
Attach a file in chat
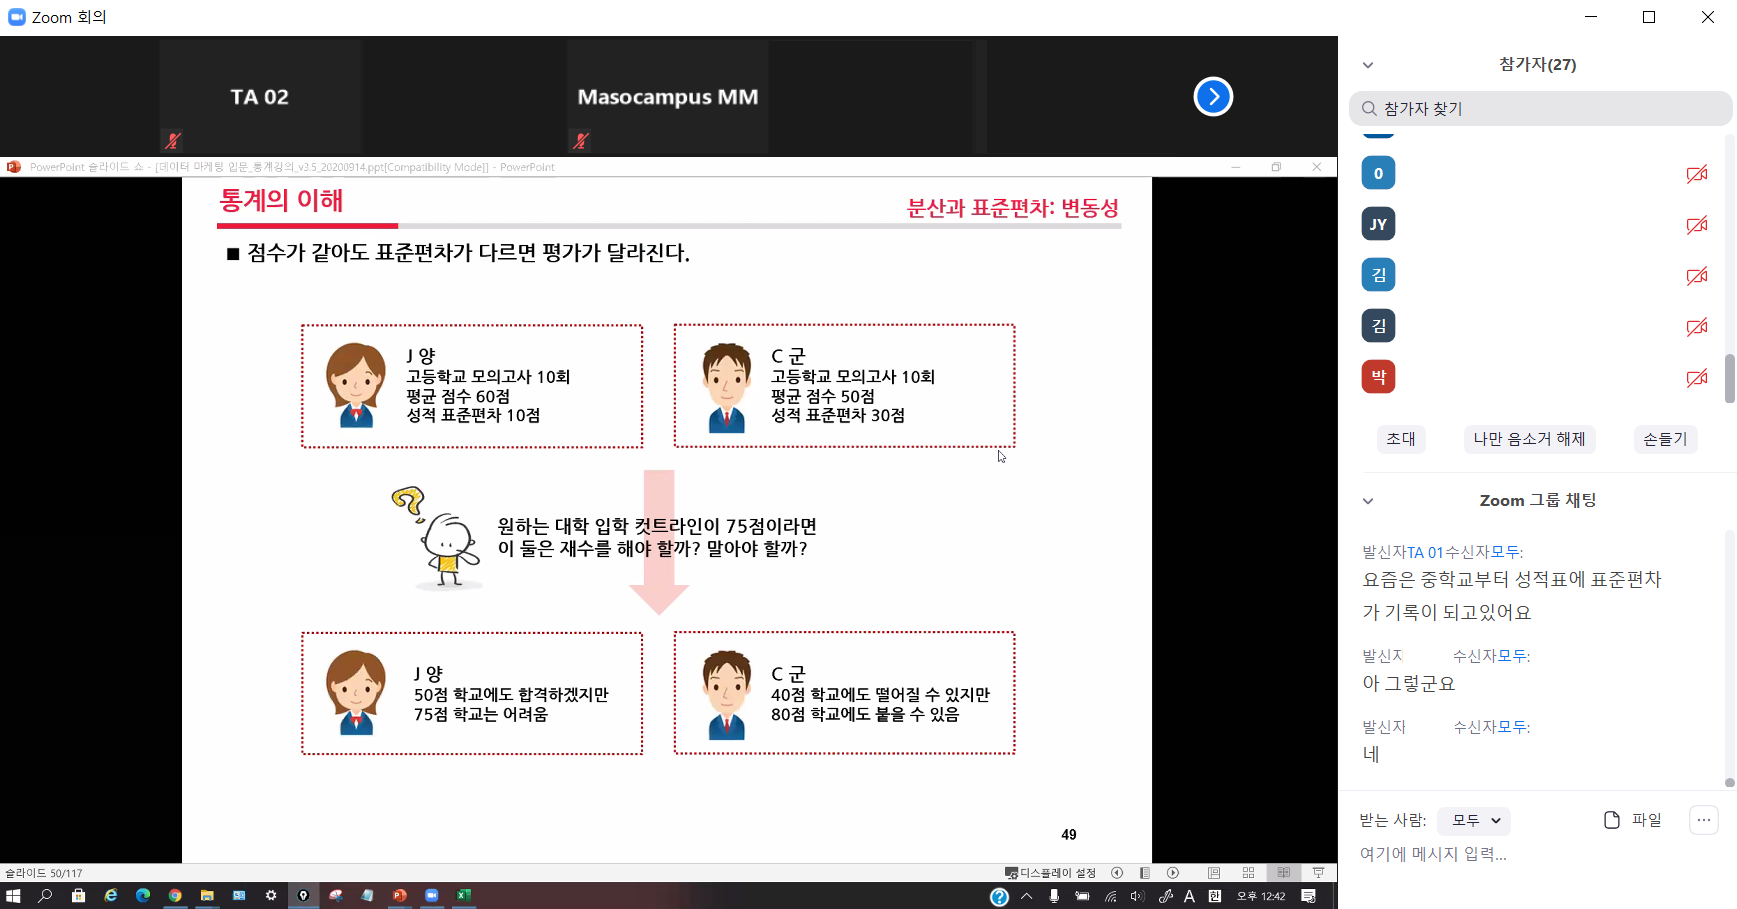(1632, 820)
